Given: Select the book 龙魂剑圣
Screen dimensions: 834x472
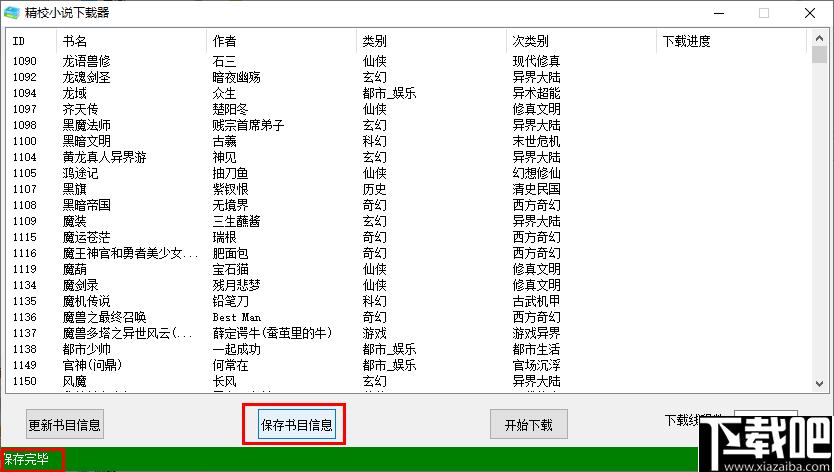Looking at the screenshot, I should (x=86, y=77).
